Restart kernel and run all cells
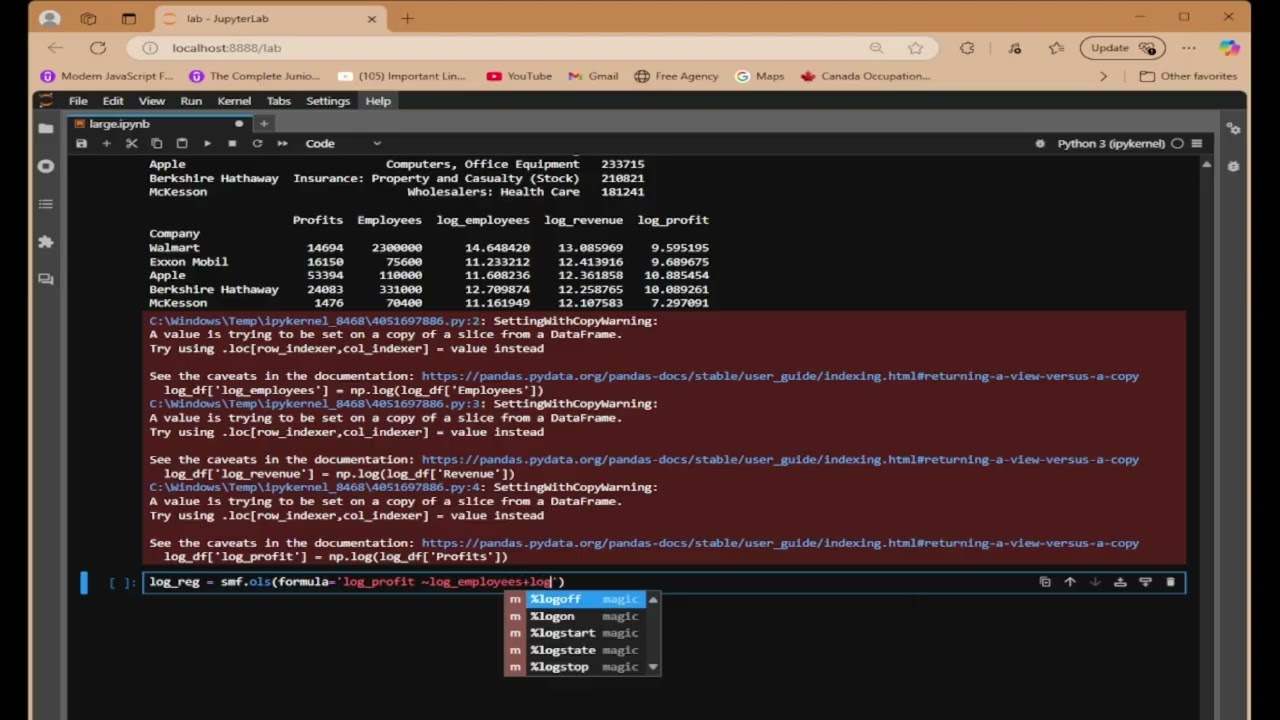 point(282,143)
